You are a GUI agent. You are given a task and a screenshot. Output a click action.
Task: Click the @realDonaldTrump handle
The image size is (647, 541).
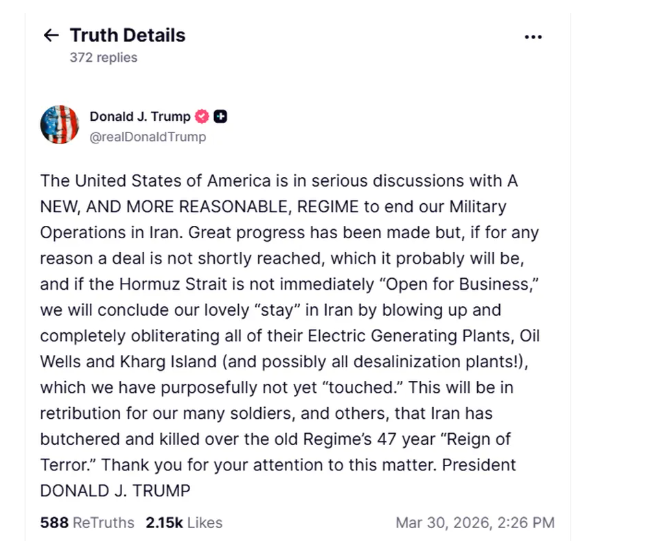click(x=147, y=136)
